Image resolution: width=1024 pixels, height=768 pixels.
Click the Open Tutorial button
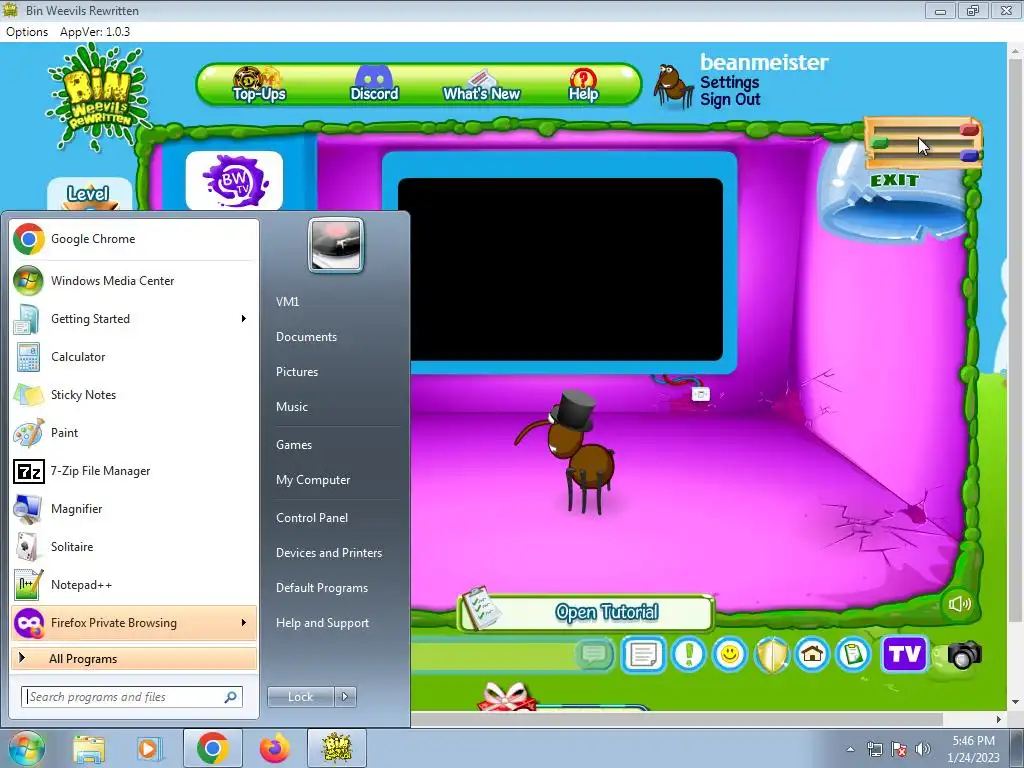pyautogui.click(x=586, y=612)
